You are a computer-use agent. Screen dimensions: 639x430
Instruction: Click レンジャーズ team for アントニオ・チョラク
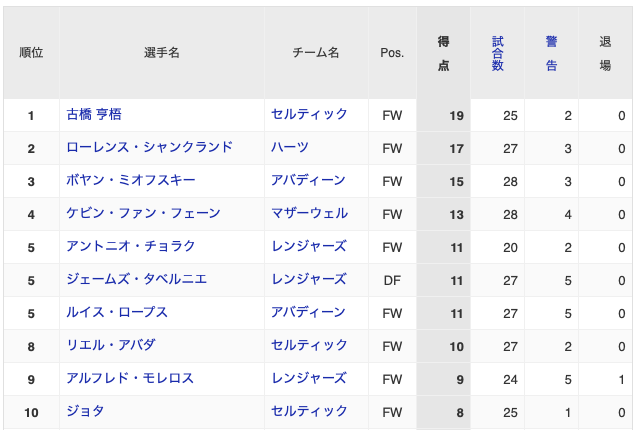coord(309,246)
